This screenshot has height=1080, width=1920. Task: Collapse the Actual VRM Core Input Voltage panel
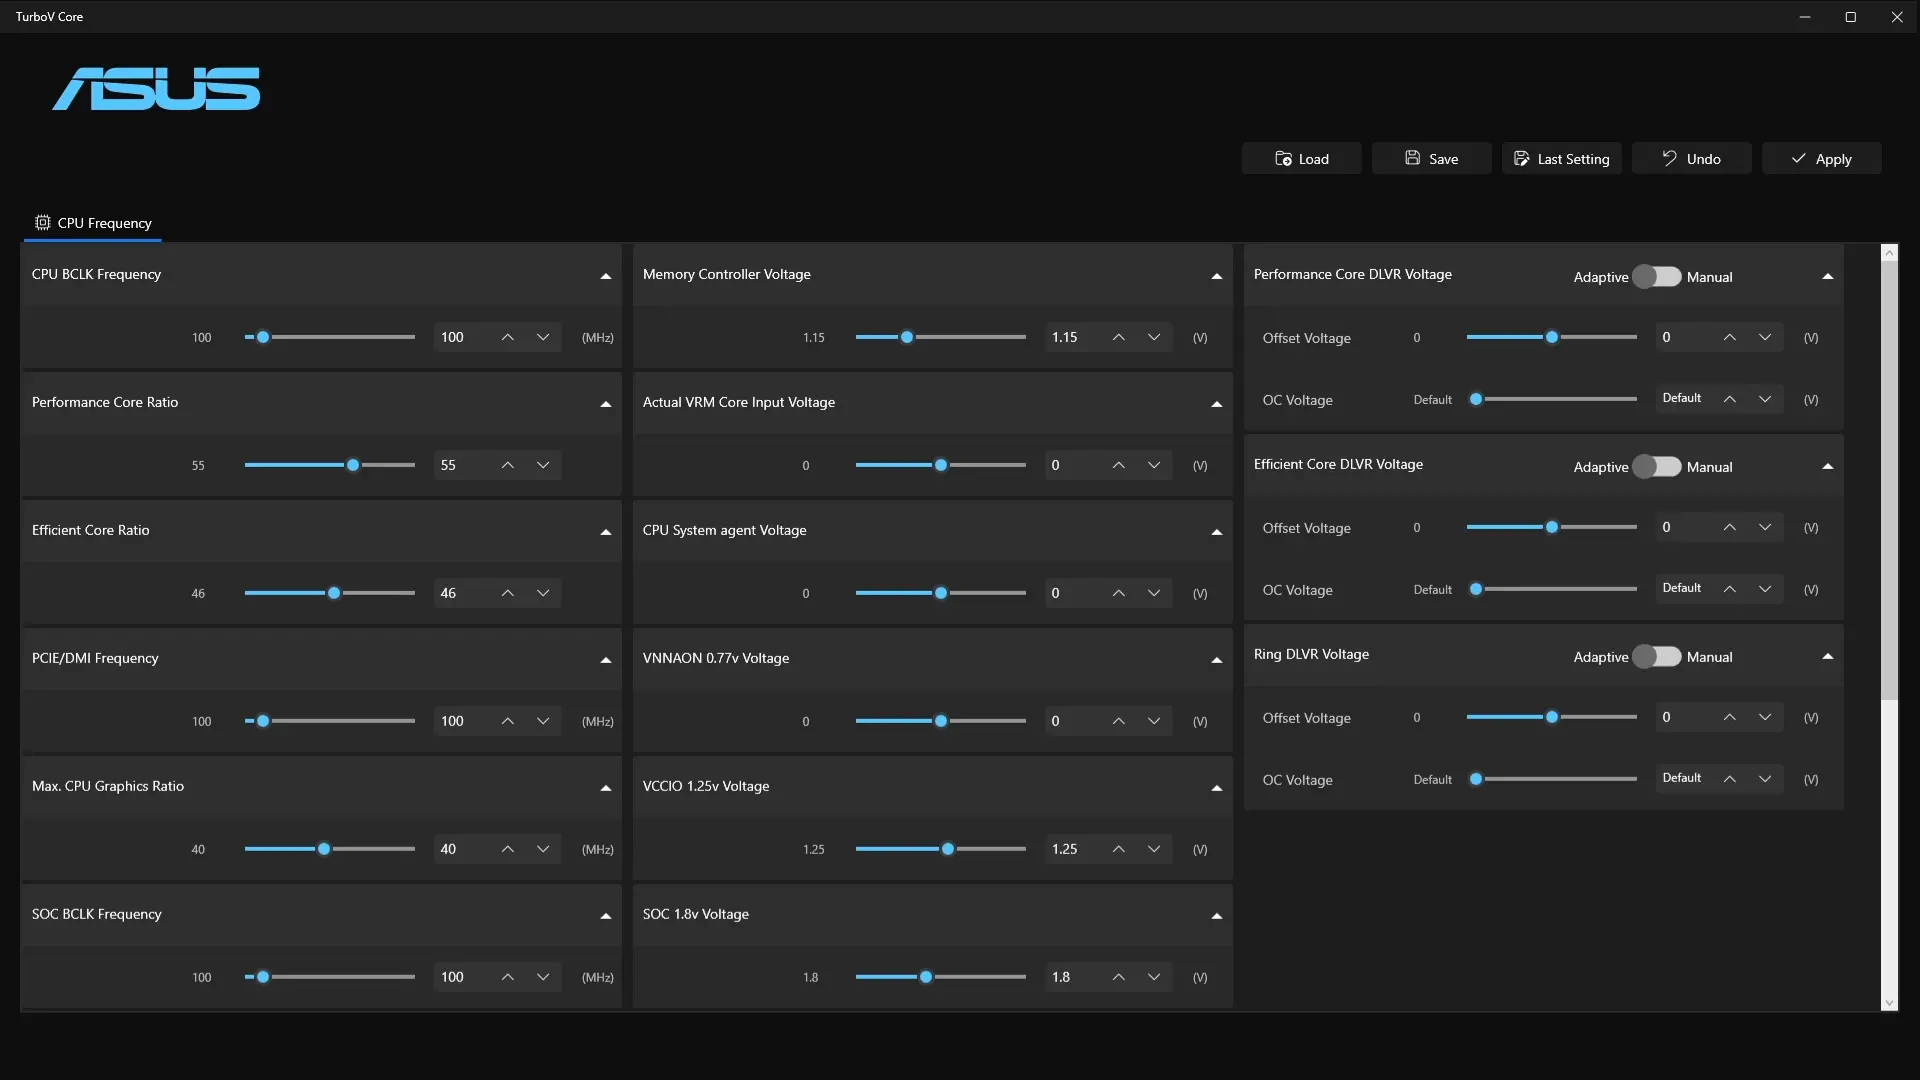coord(1216,404)
